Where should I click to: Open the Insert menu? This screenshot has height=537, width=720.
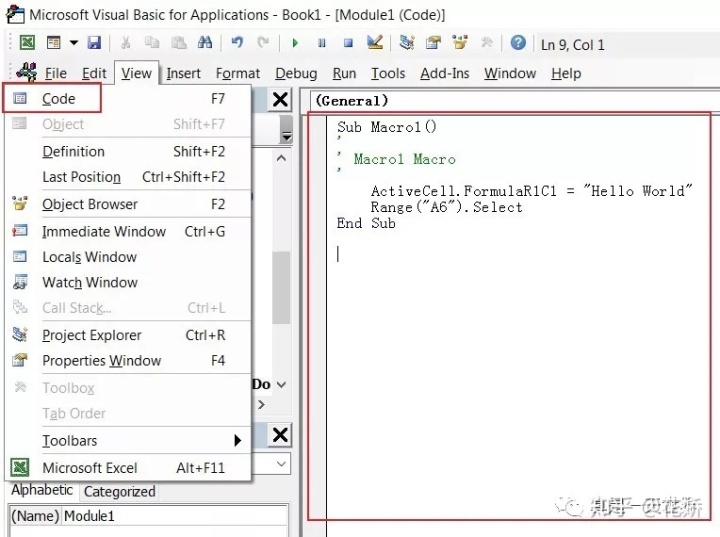(183, 73)
